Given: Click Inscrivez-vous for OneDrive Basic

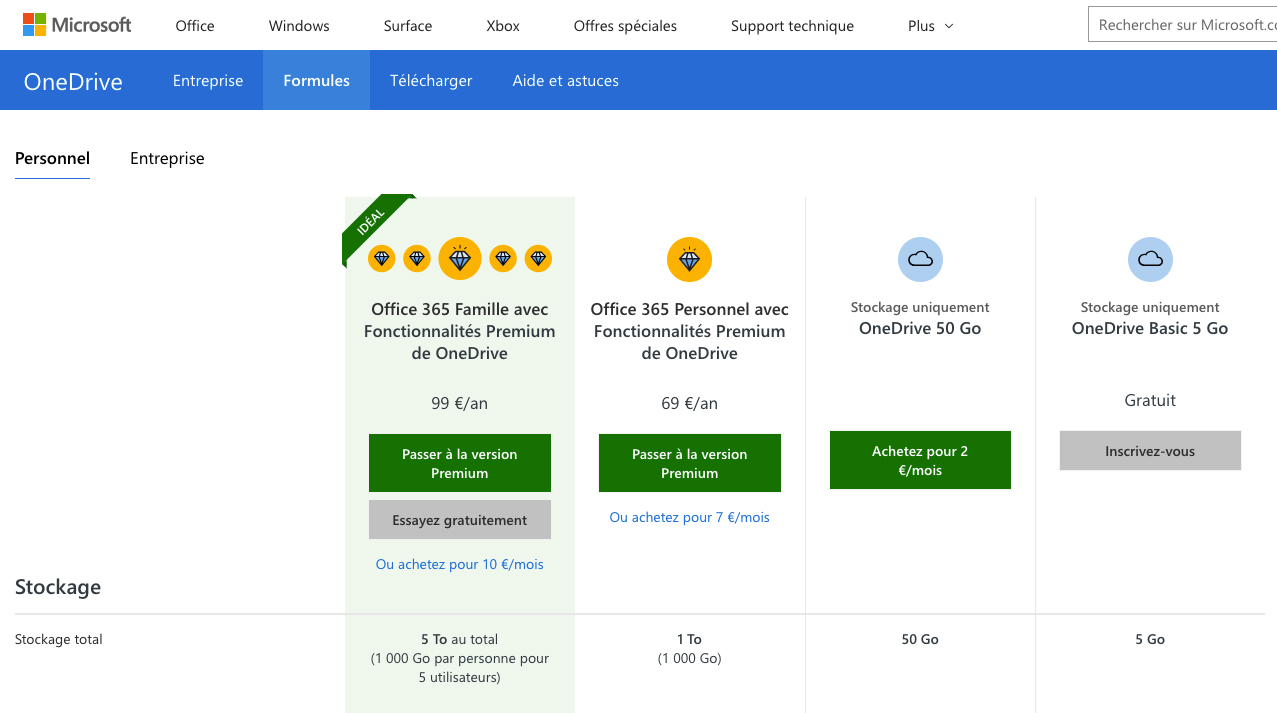Looking at the screenshot, I should pos(1149,450).
